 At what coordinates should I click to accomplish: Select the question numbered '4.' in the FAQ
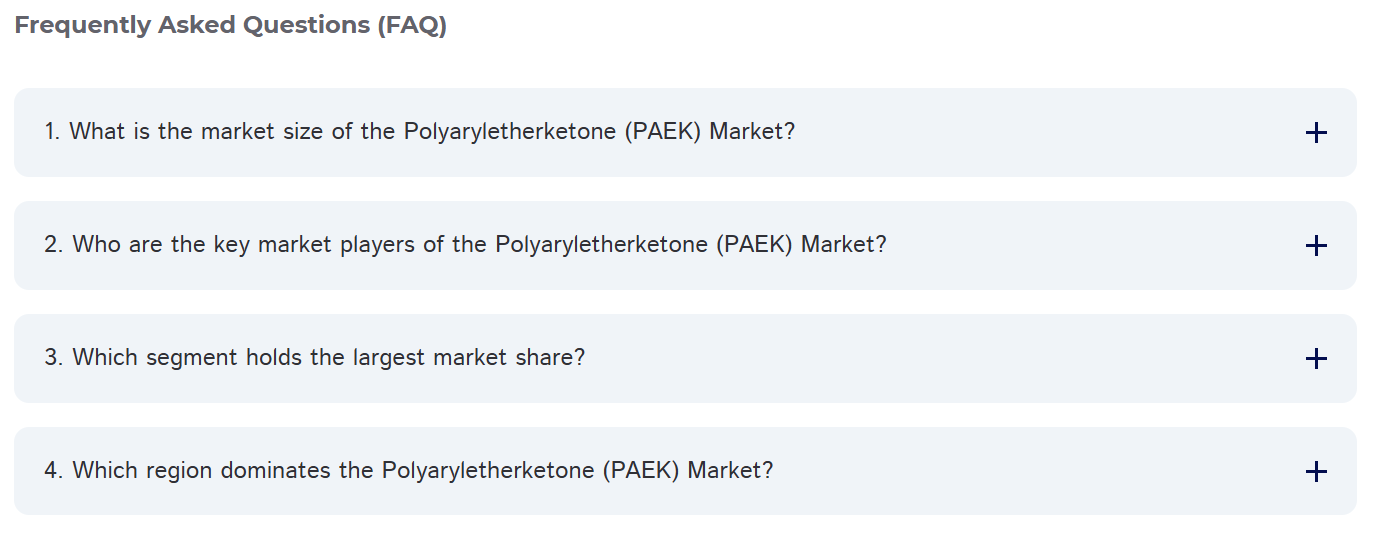tap(408, 471)
